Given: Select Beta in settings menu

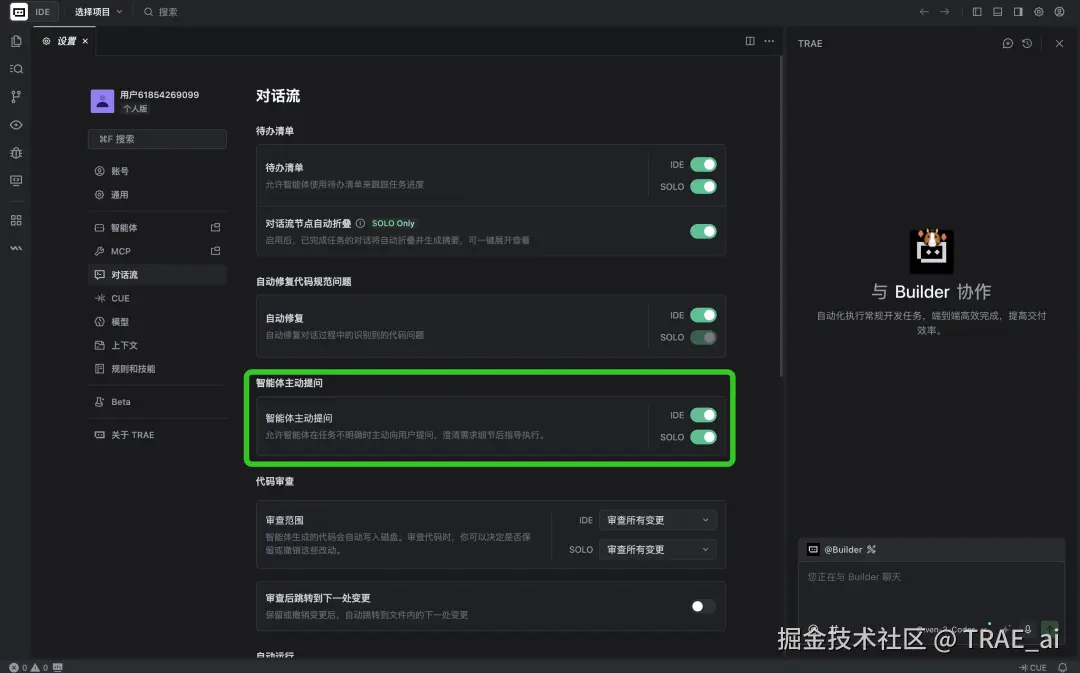Looking at the screenshot, I should coord(158,402).
